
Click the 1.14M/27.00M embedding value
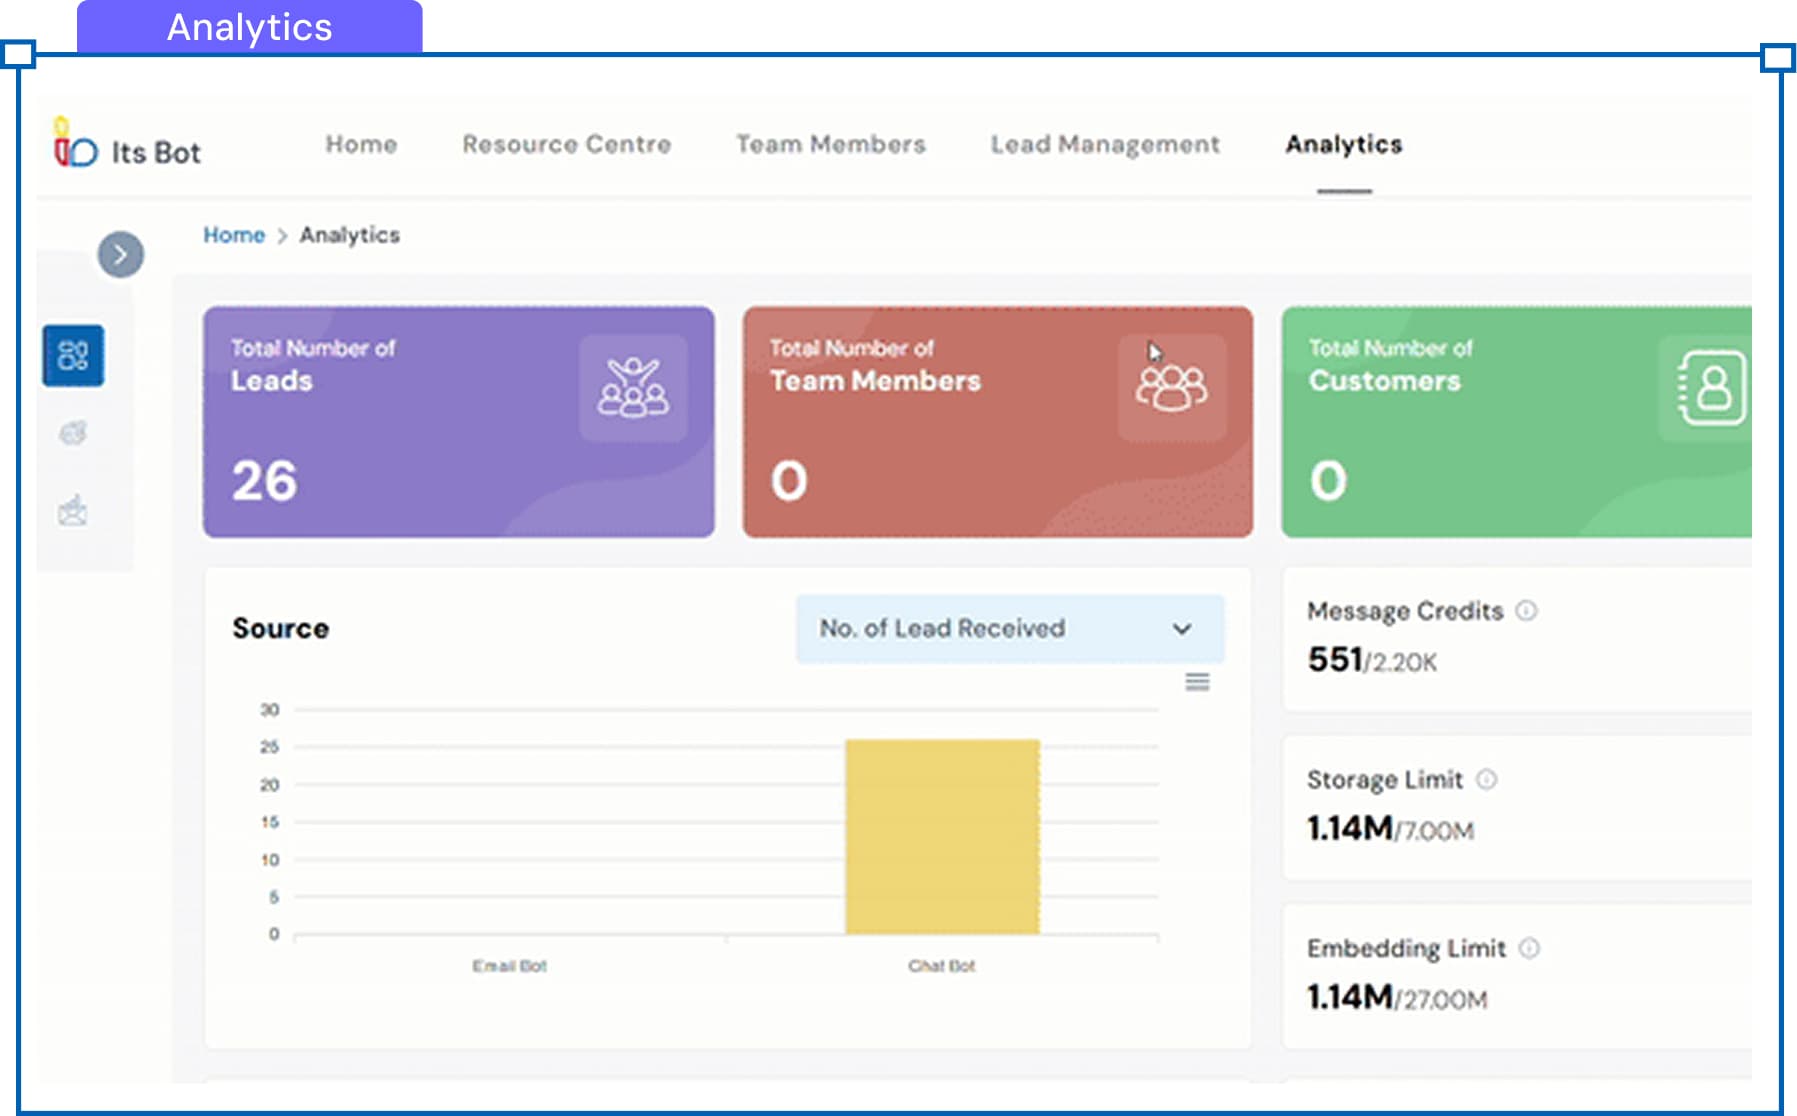1397,998
